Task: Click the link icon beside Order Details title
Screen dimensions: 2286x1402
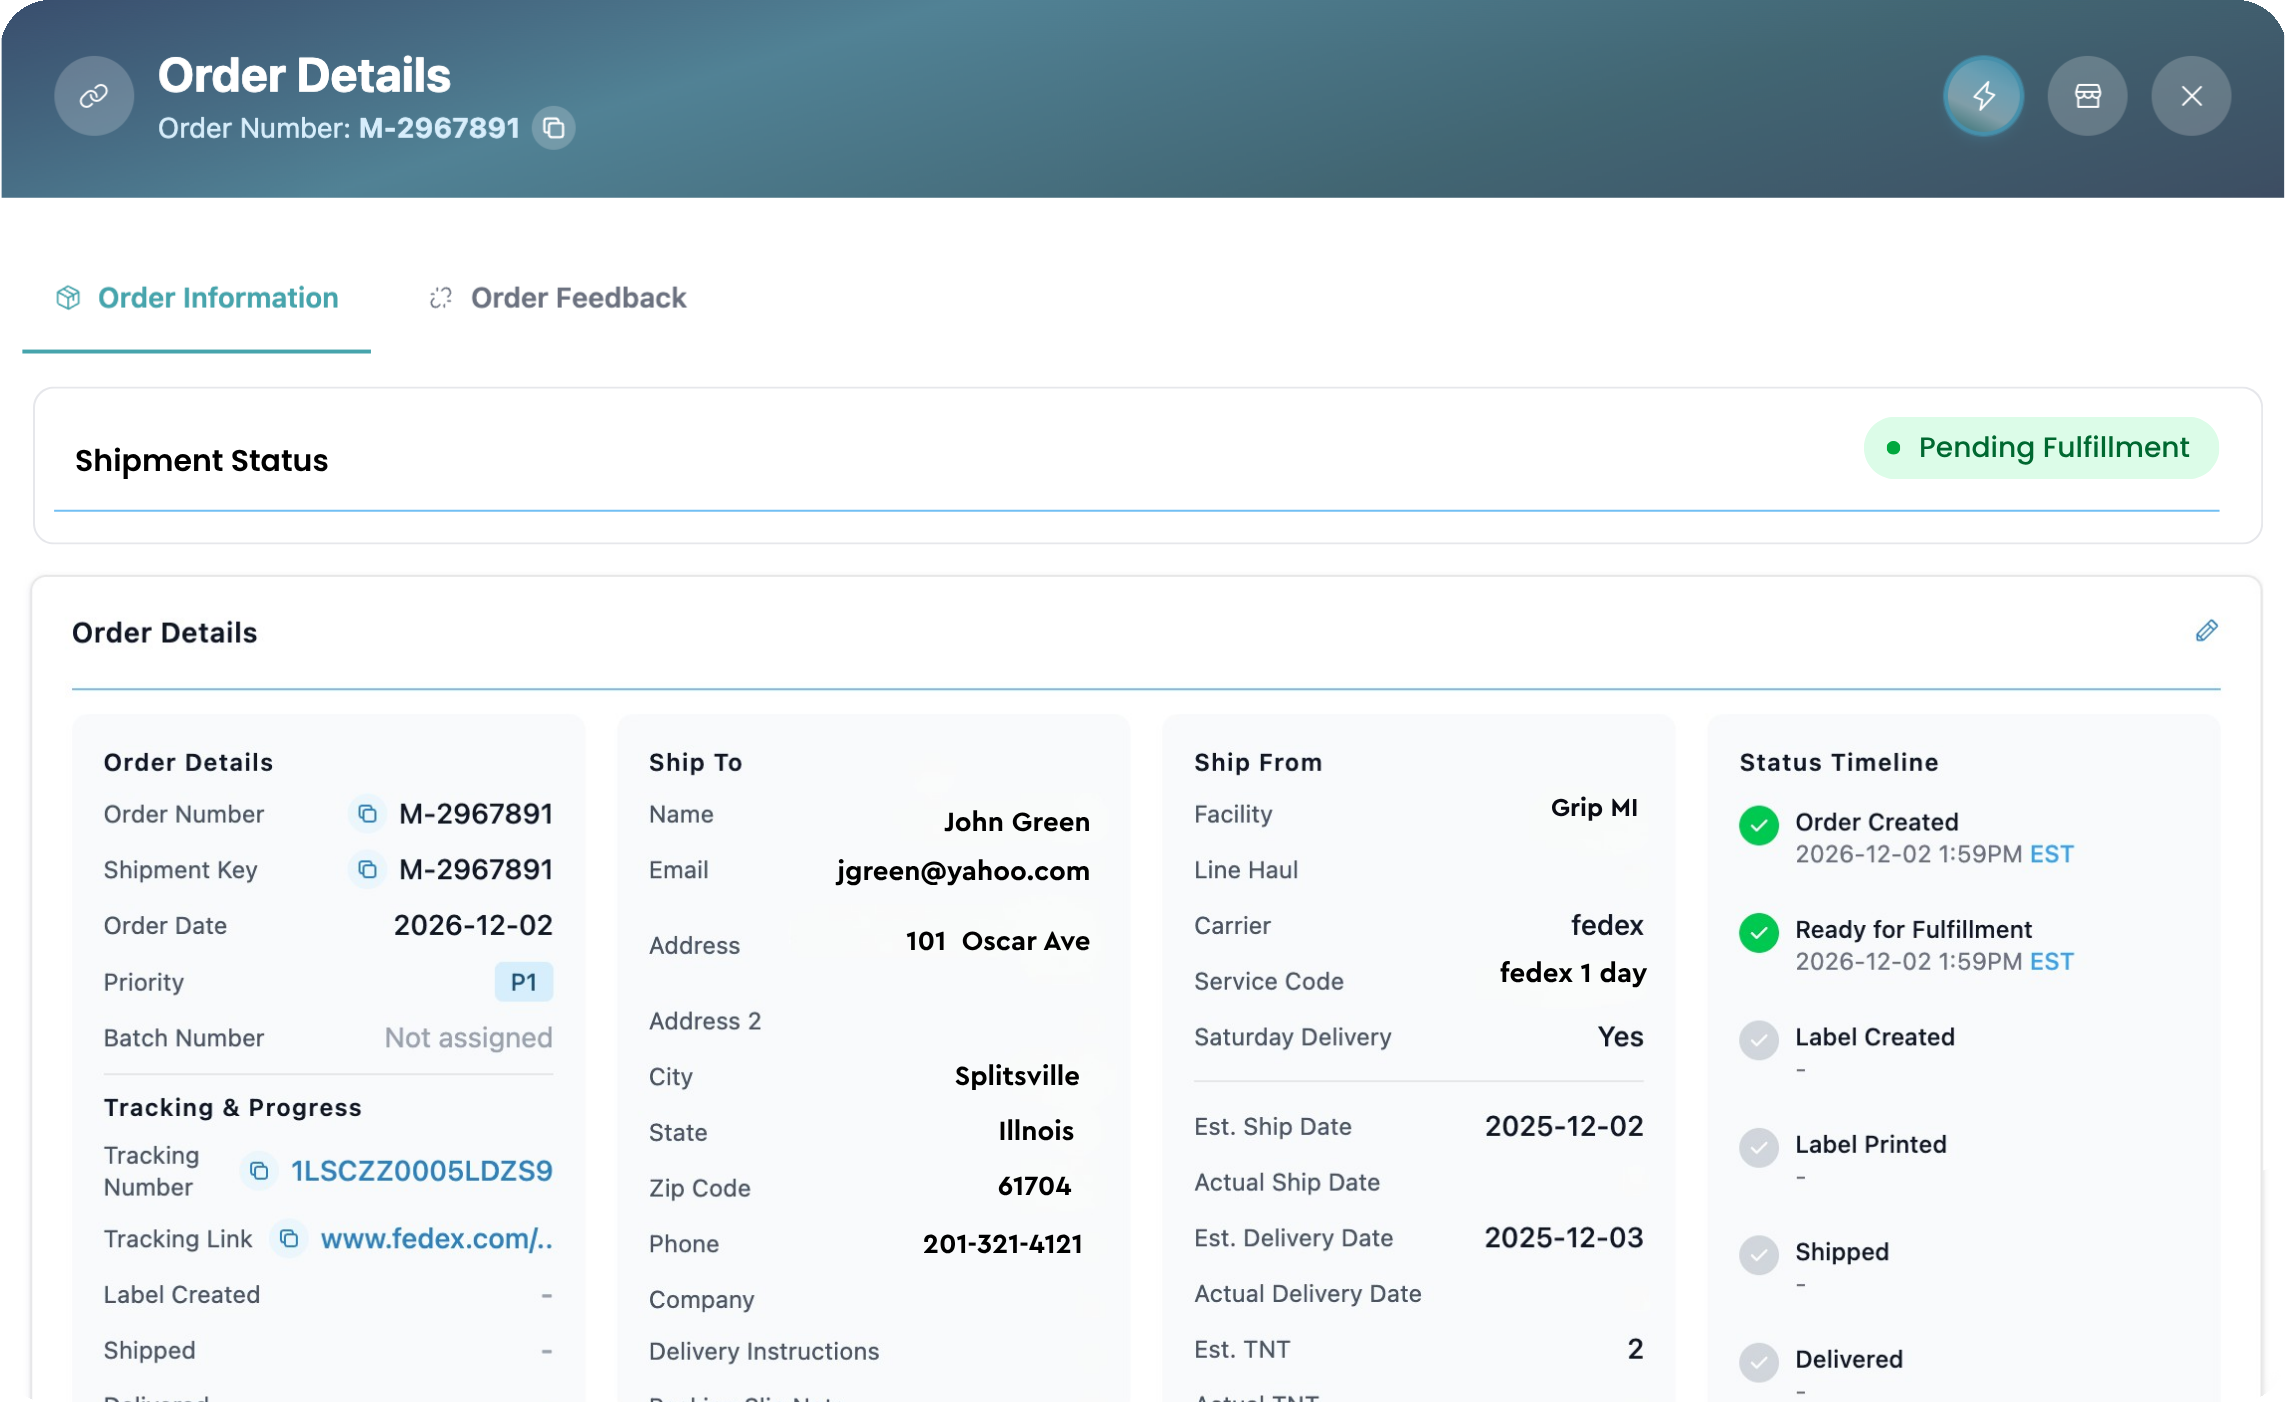Action: point(94,96)
